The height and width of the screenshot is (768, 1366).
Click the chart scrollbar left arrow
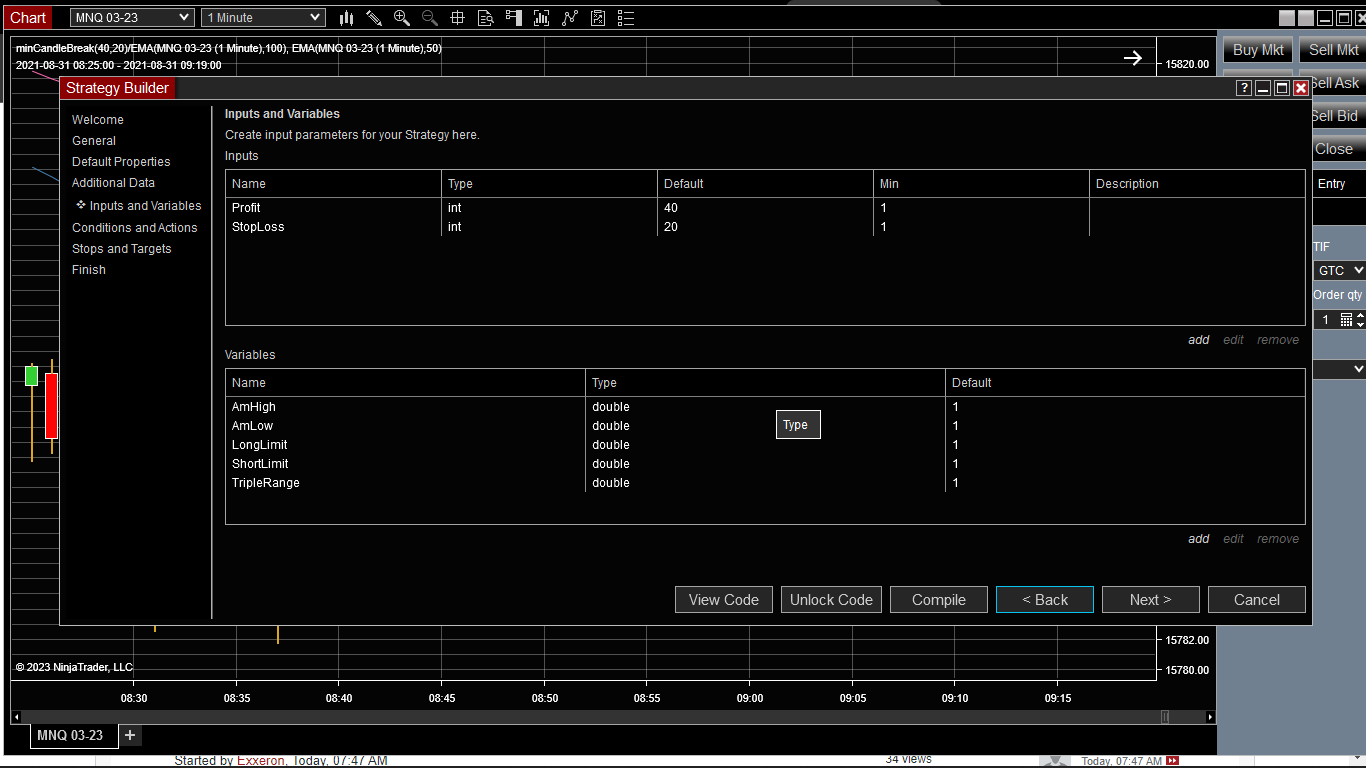point(16,717)
